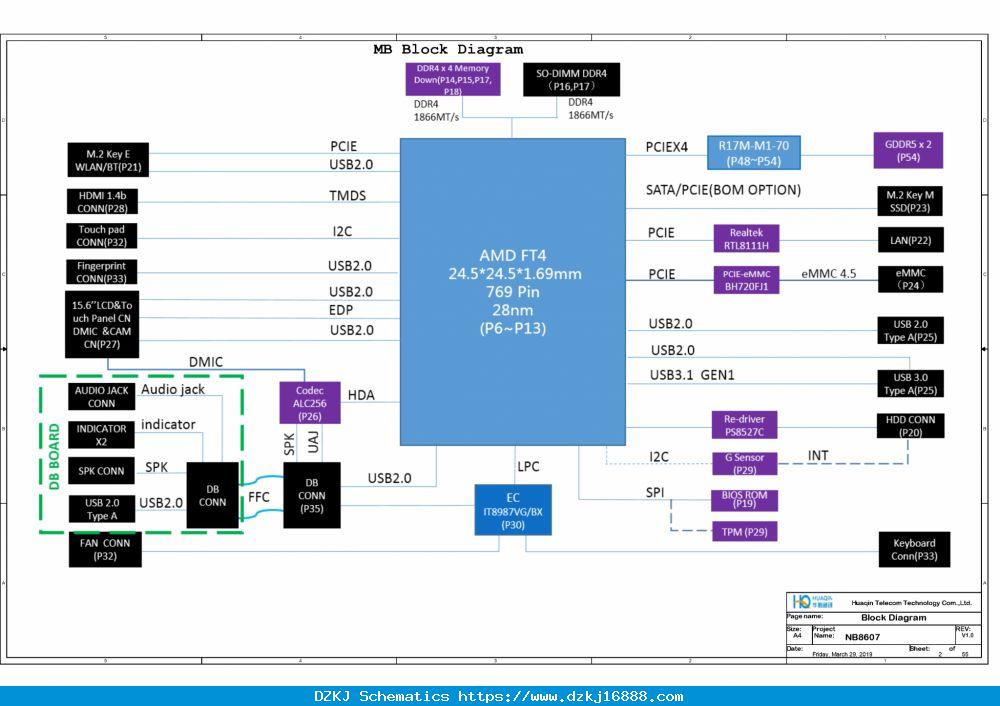The image size is (1000, 706).
Task: Click the DB BOARD vertical label
Action: click(54, 456)
